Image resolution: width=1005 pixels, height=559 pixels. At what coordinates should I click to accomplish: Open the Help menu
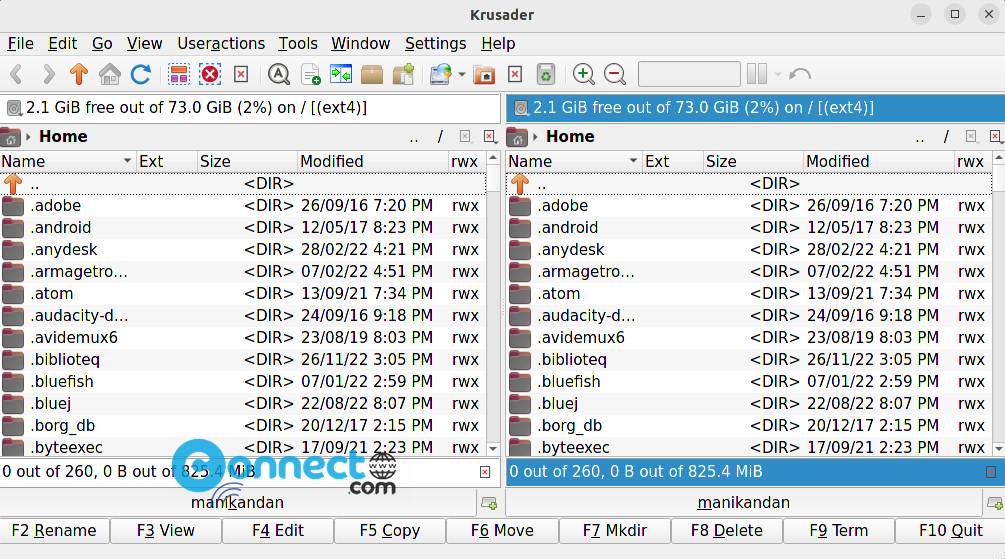(x=498, y=44)
